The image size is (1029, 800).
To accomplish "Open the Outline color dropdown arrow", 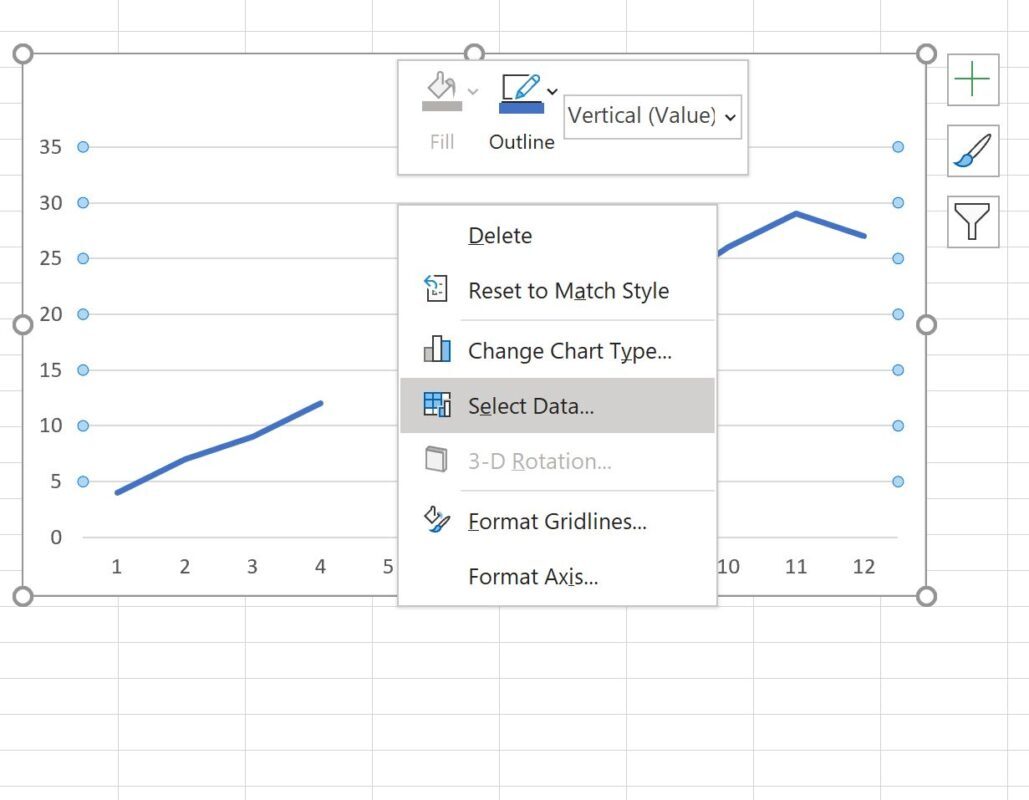I will coord(553,91).
